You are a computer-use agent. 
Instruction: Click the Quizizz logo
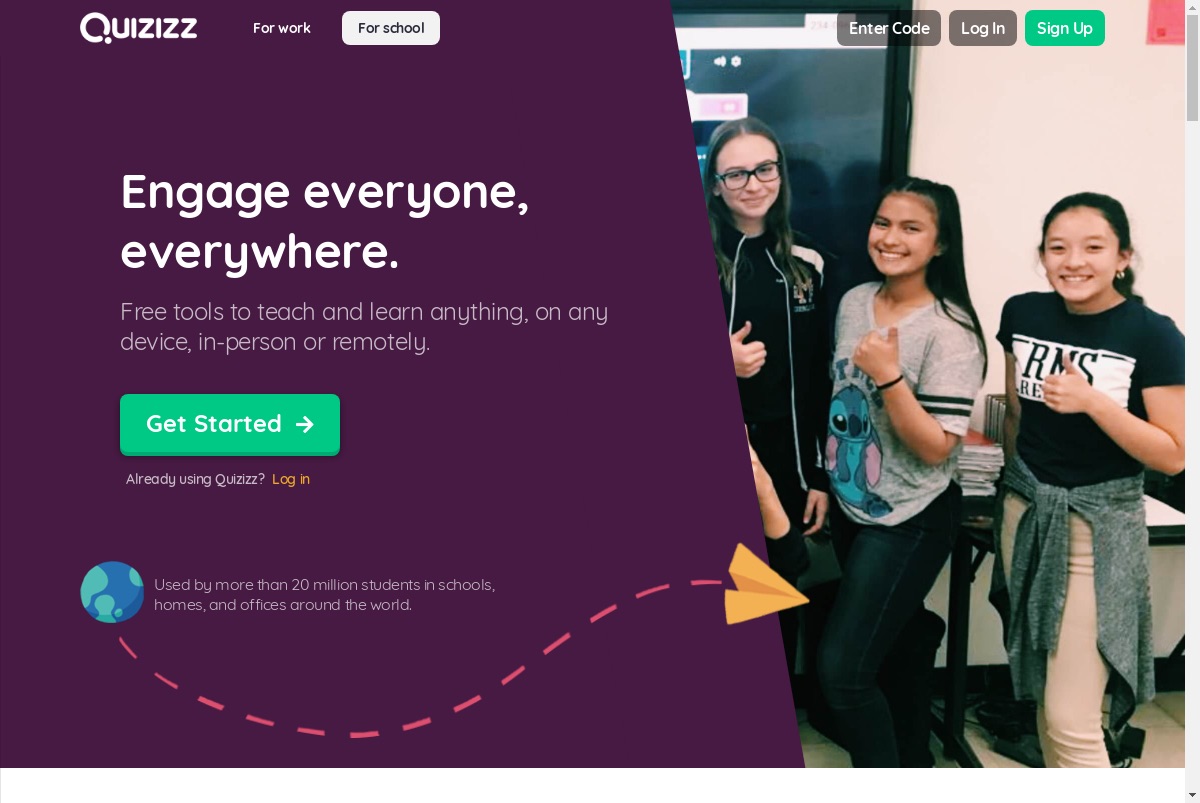[x=138, y=28]
